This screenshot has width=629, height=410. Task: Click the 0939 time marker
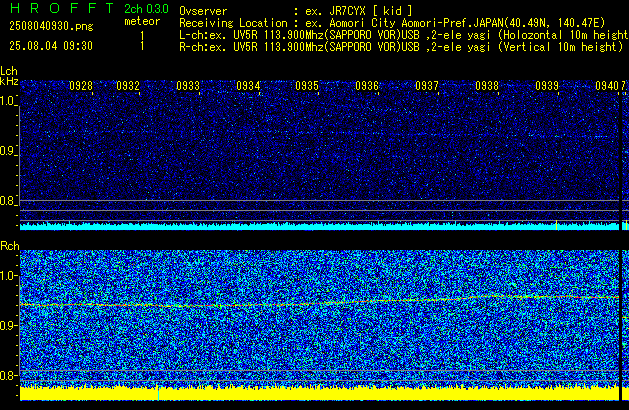(547, 86)
